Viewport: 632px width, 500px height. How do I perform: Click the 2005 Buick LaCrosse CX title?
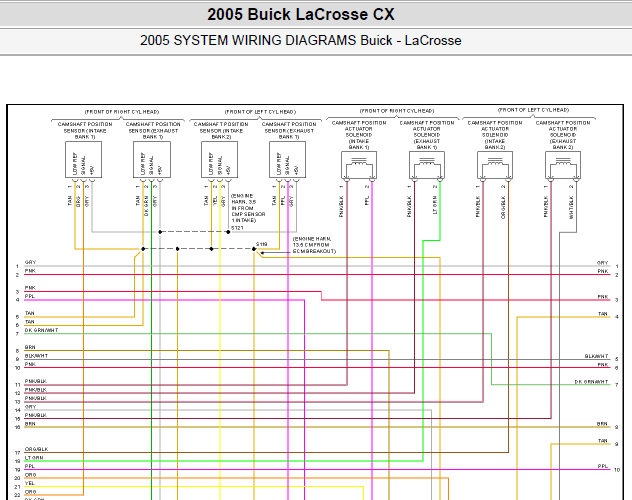pos(301,15)
